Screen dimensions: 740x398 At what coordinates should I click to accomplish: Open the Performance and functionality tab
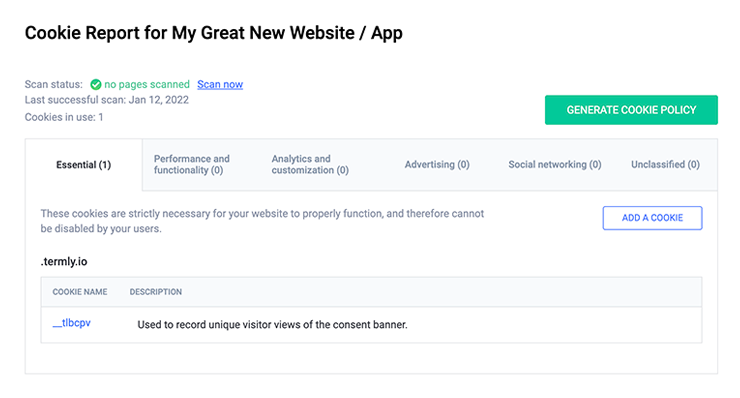tap(192, 164)
